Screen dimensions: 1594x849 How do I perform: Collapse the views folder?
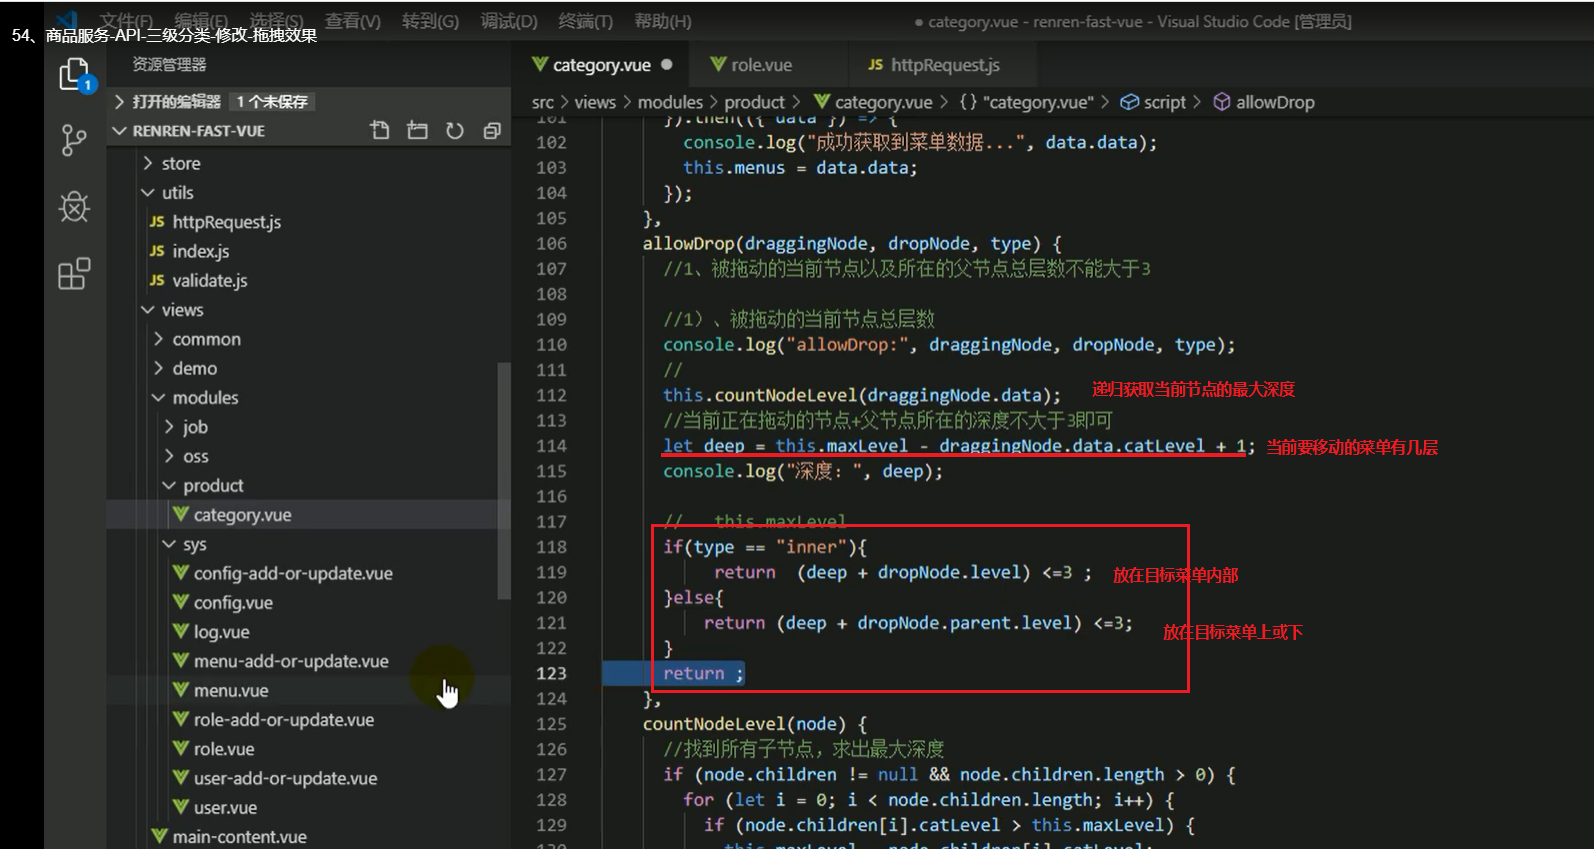click(148, 310)
